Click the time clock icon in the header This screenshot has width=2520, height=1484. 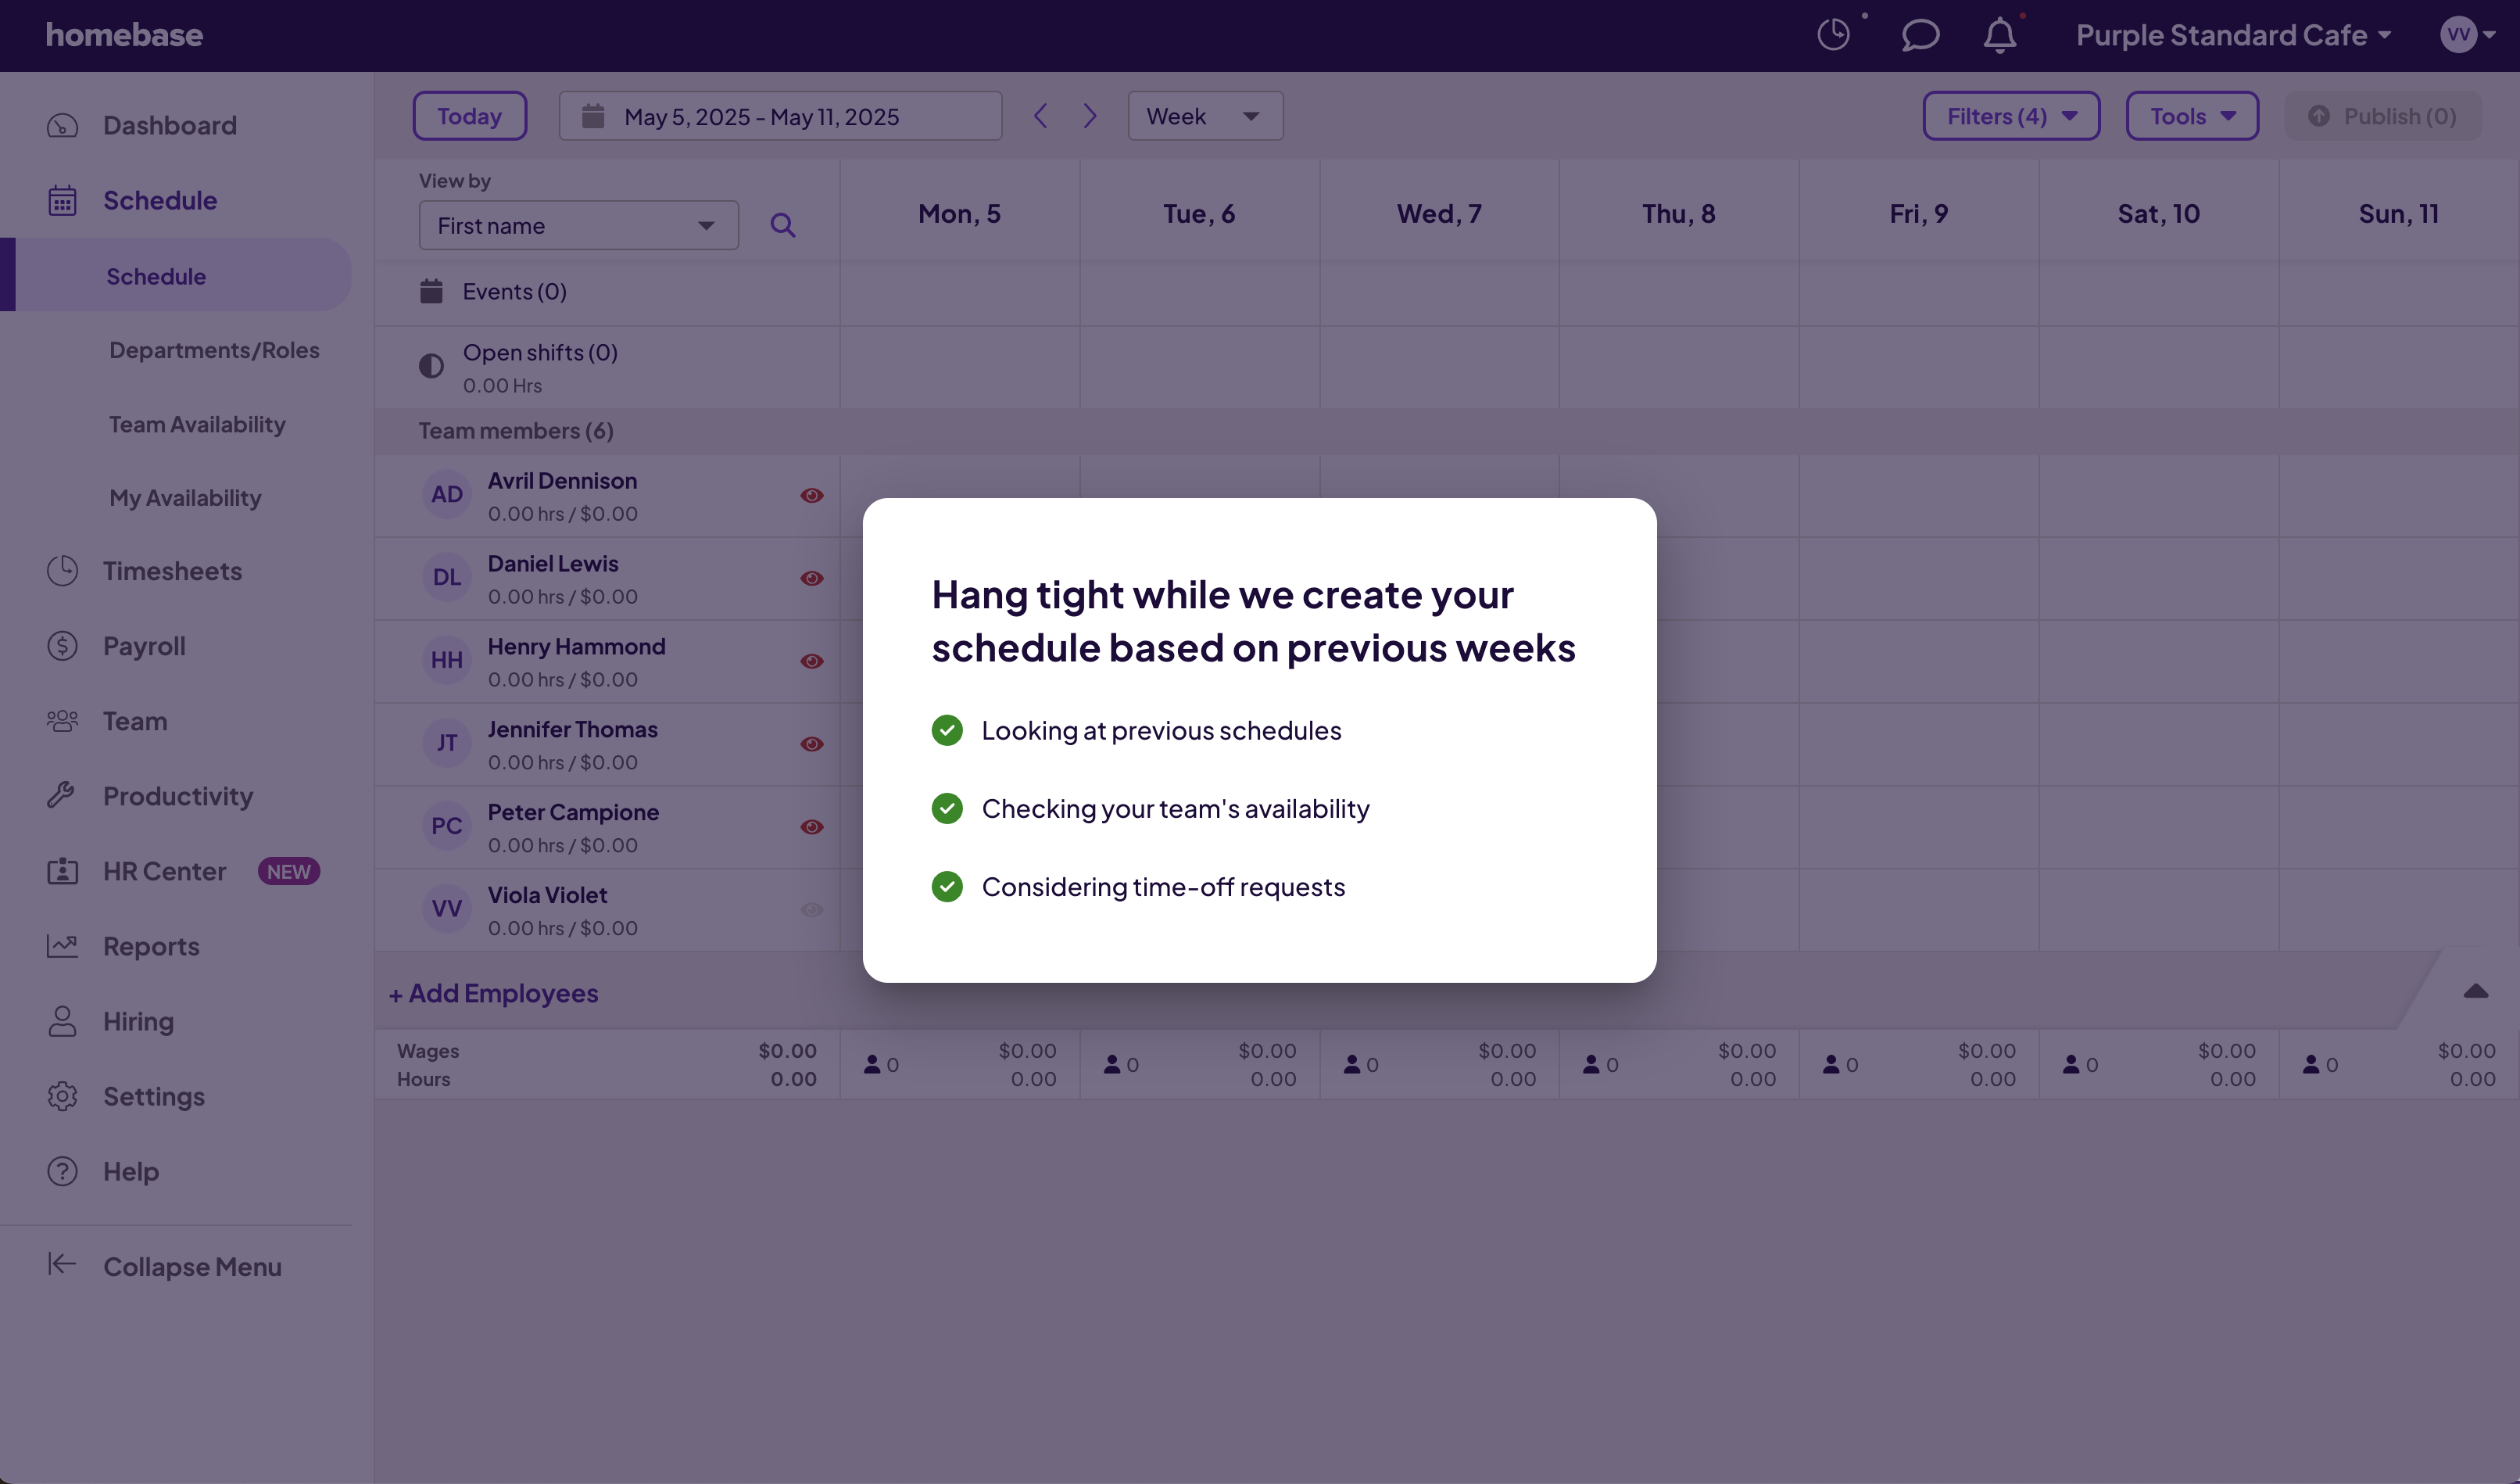click(1833, 35)
